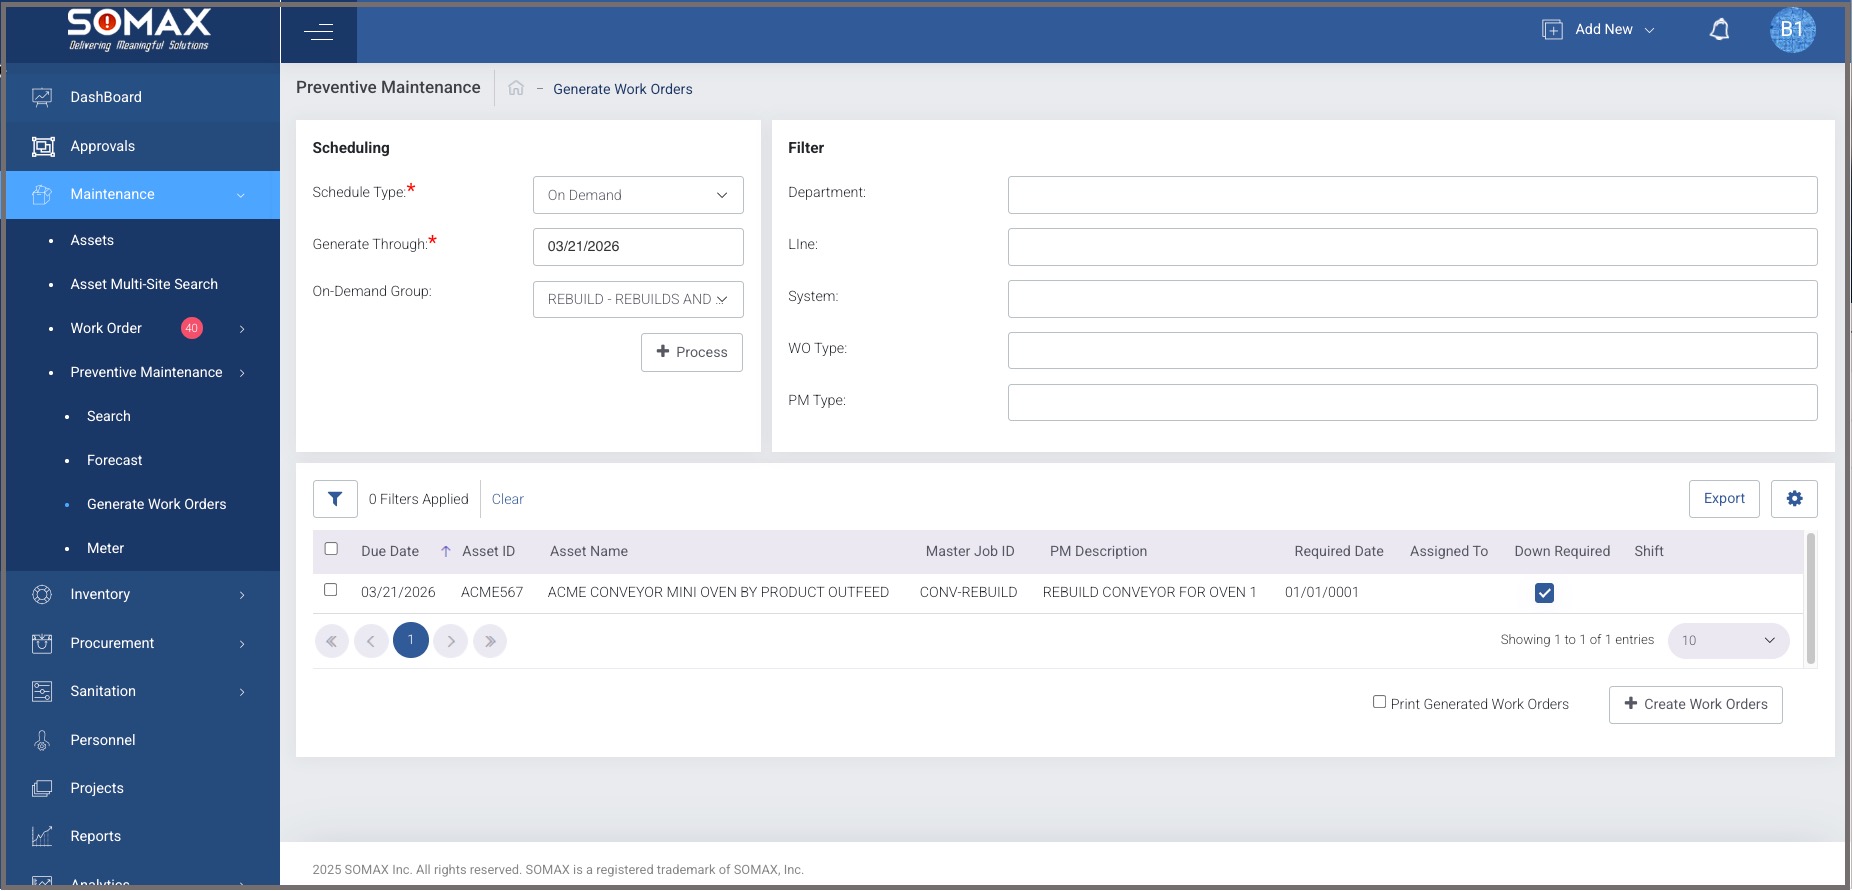Viewport: 1853px width, 891px height.
Task: Change the entries per page dropdown
Action: click(1728, 641)
